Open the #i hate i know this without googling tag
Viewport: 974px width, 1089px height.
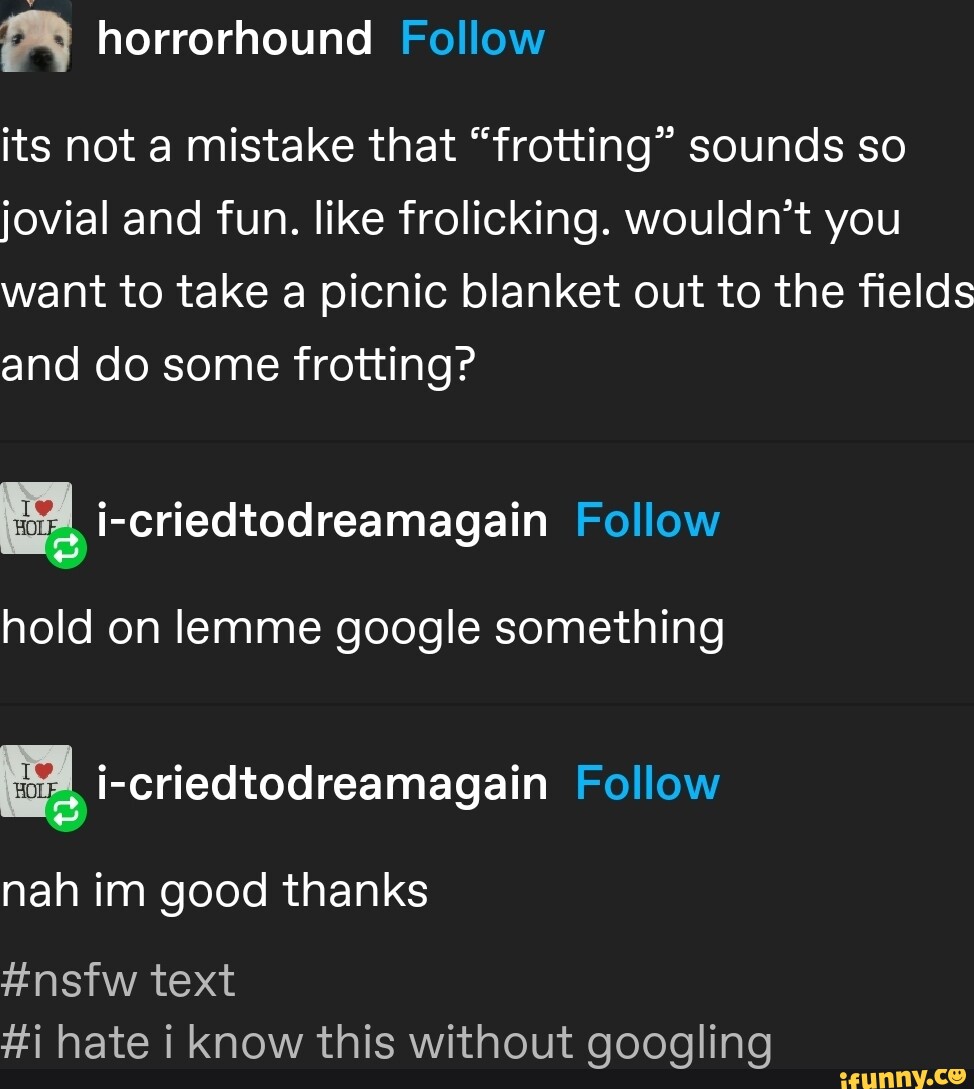(386, 1042)
